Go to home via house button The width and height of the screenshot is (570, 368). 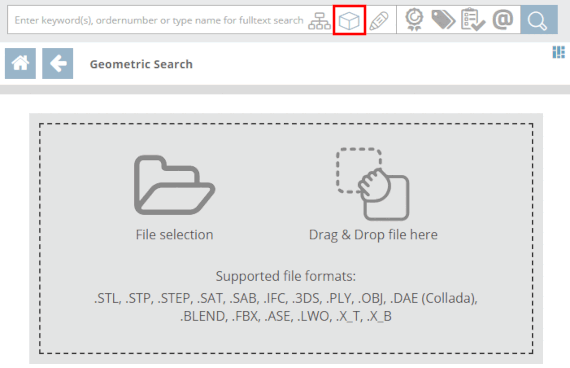click(x=20, y=63)
